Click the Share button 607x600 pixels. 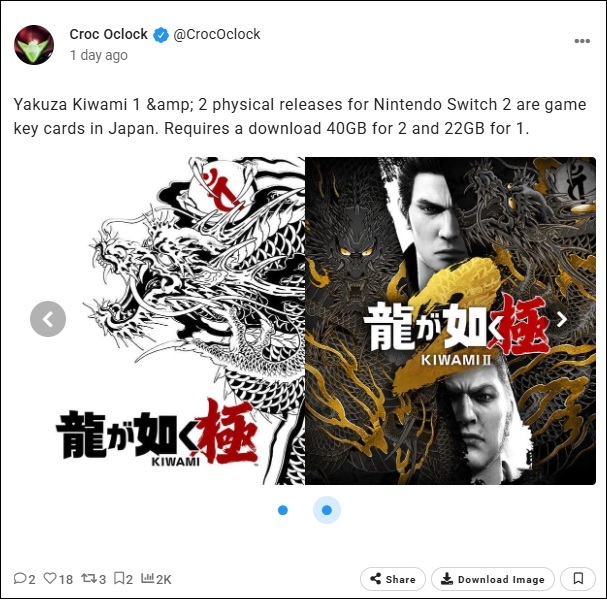point(393,579)
